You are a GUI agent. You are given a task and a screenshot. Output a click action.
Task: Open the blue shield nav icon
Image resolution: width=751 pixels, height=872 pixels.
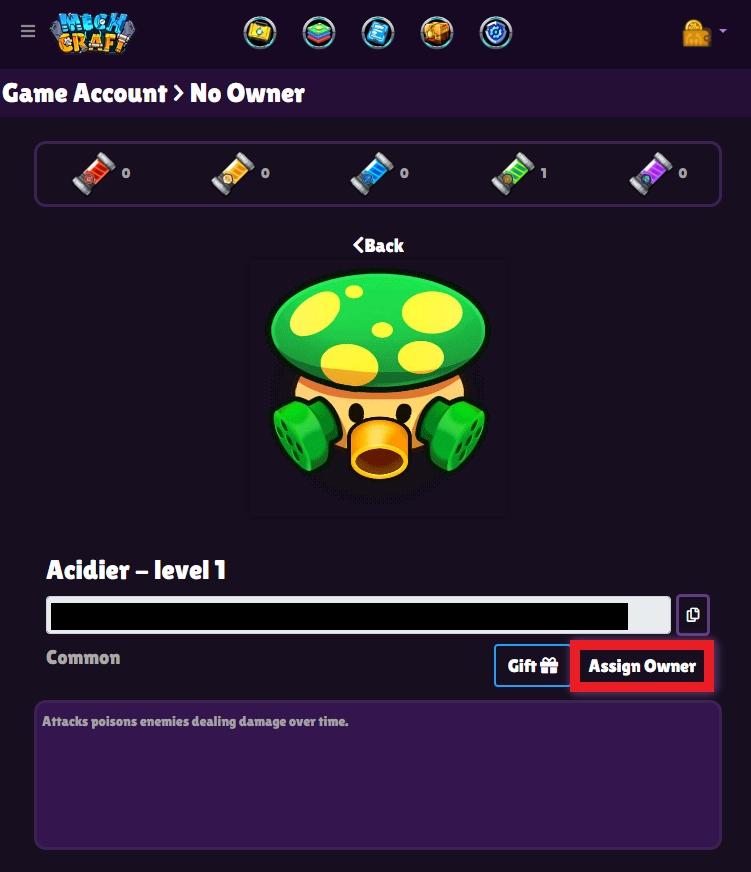496,33
